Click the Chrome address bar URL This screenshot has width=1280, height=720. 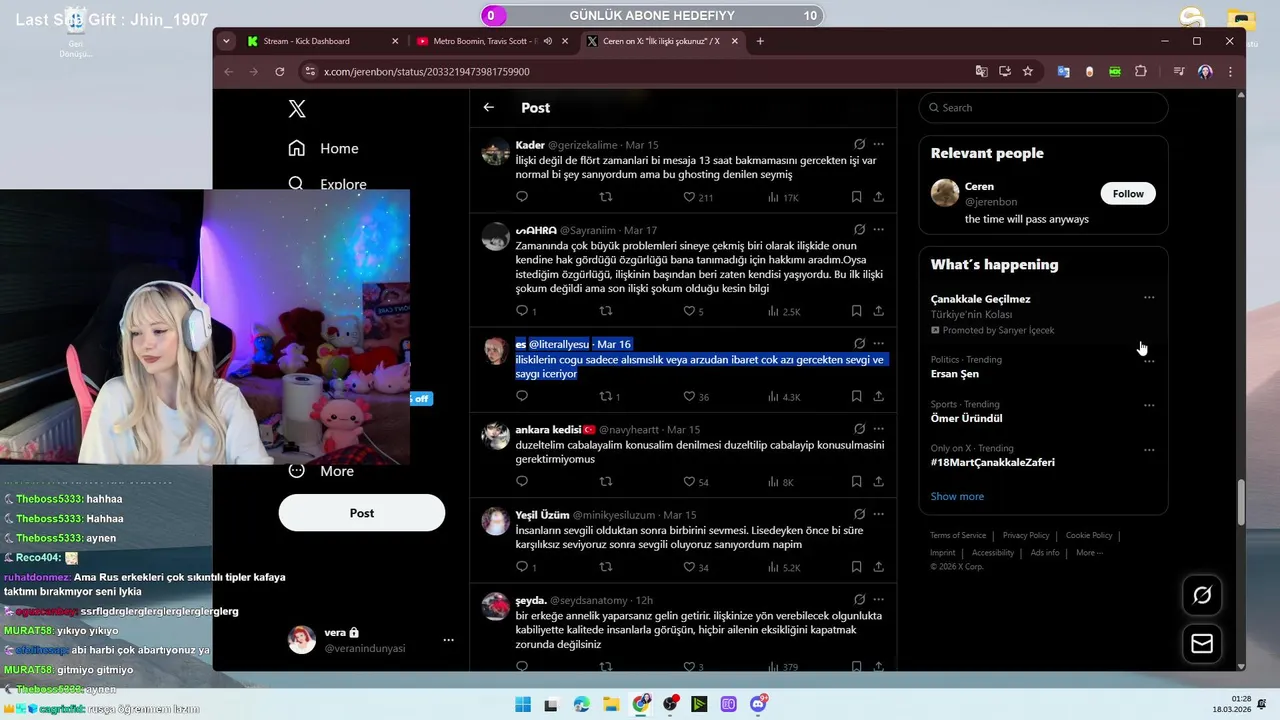[x=427, y=71]
